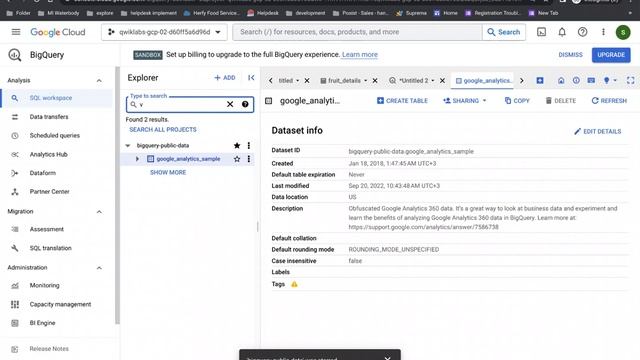Click Edit Details
640x360 pixels.
point(598,131)
